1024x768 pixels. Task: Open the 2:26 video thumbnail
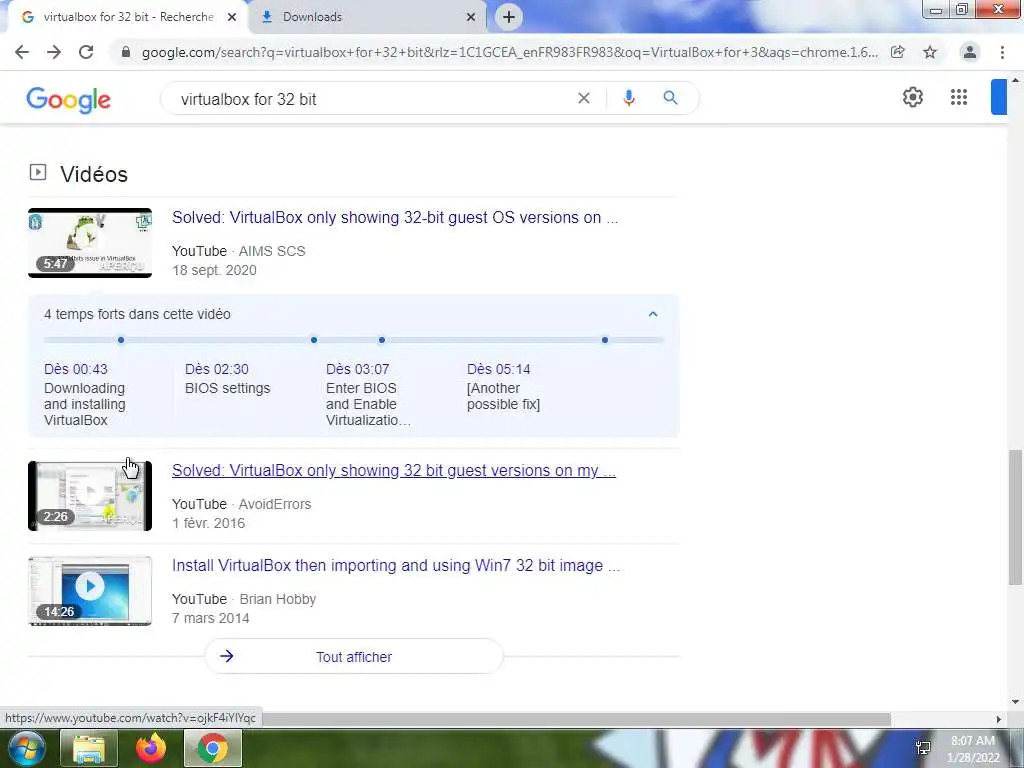[x=90, y=496]
